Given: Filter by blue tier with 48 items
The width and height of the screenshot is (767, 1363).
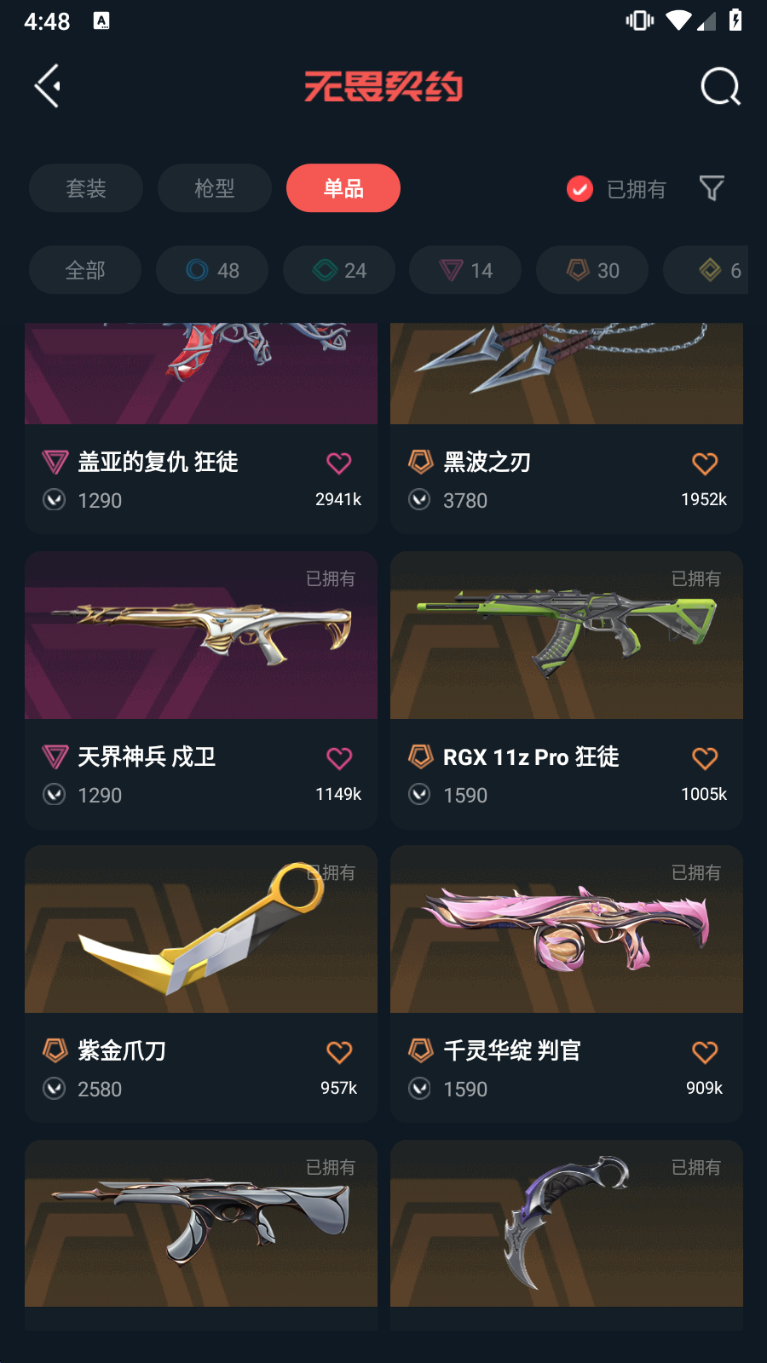Looking at the screenshot, I should click(212, 270).
